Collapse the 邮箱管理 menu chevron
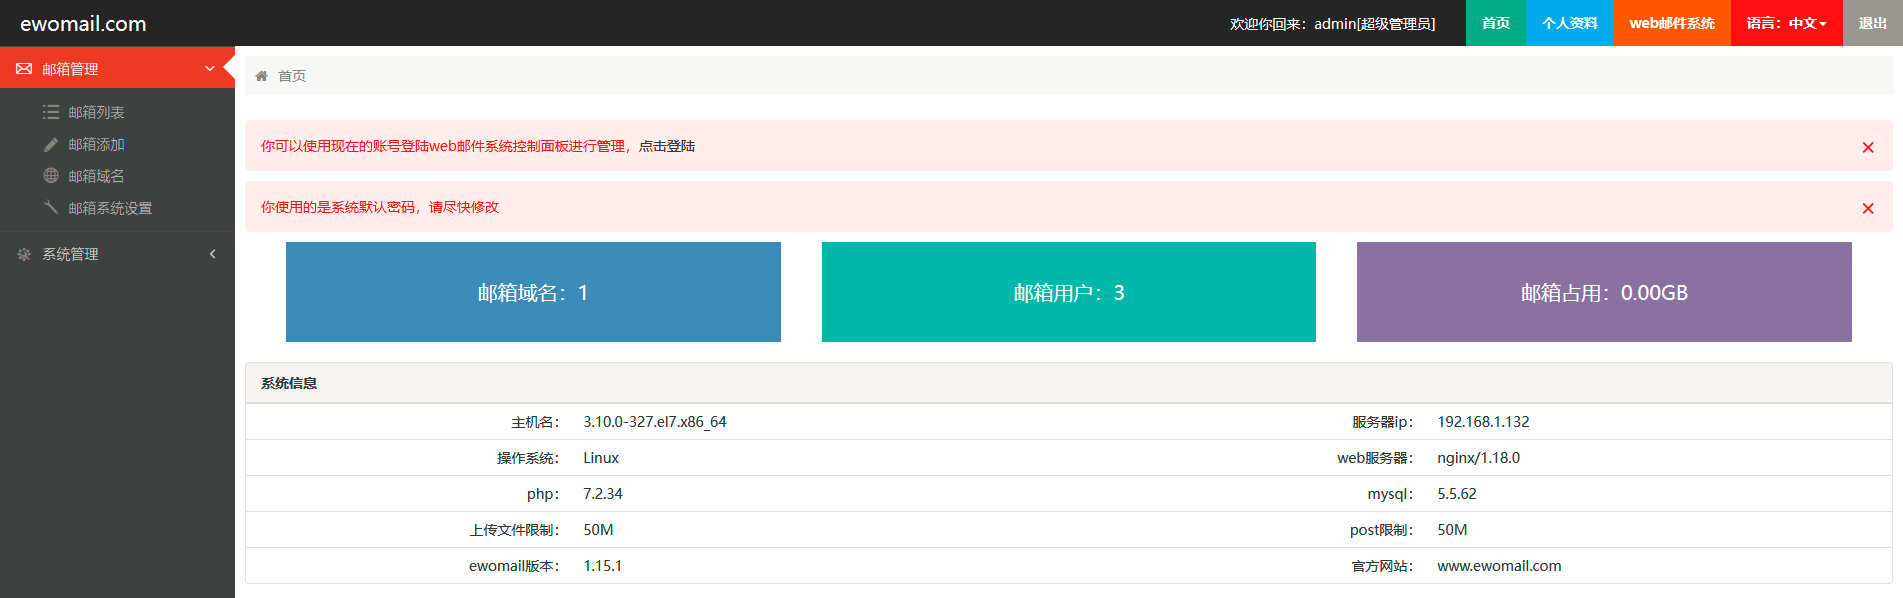Screen dimensions: 1903x598 point(210,69)
